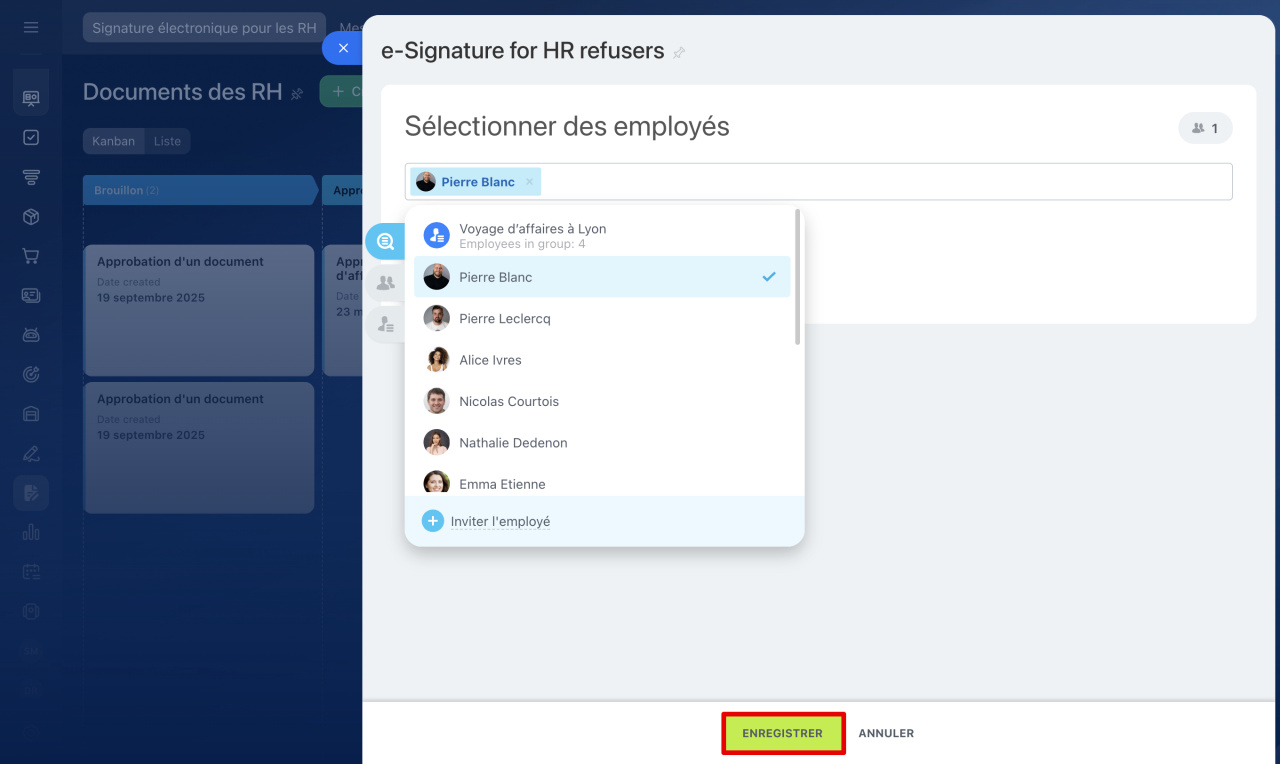Click the pin icon beside e-Signature title
1280x764 pixels.
point(679,53)
